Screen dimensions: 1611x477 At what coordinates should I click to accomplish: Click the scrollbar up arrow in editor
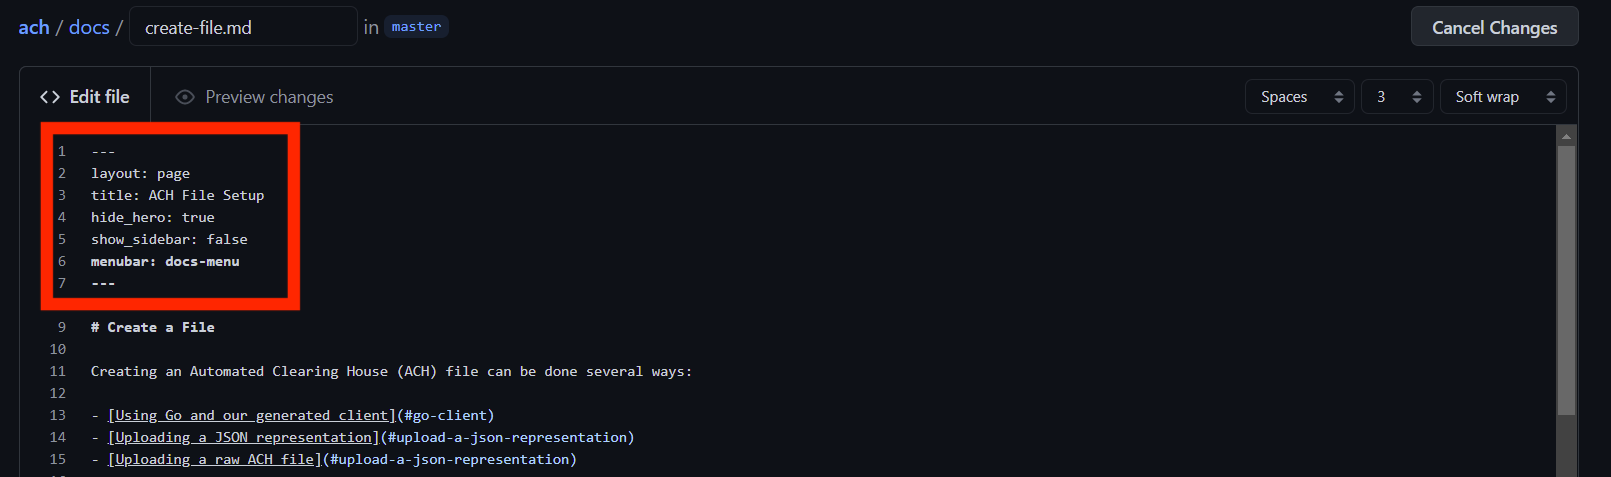1567,136
